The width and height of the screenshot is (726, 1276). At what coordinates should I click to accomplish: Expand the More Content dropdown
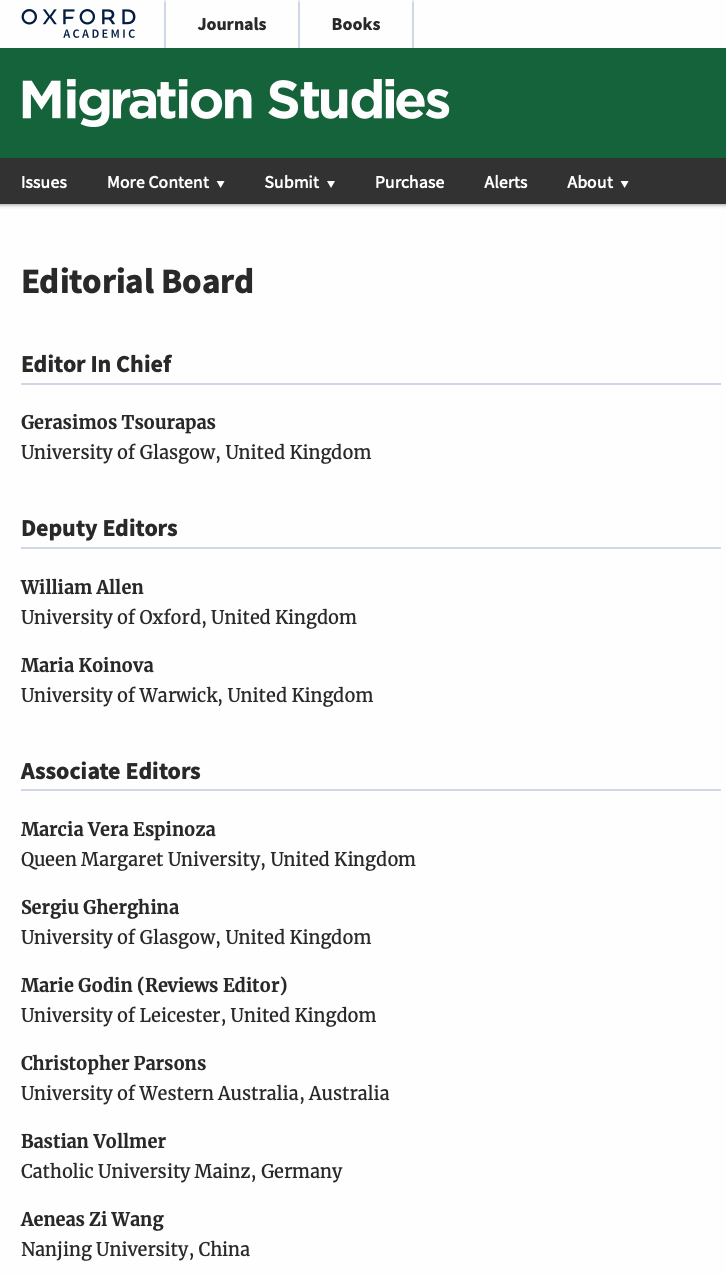pyautogui.click(x=166, y=182)
